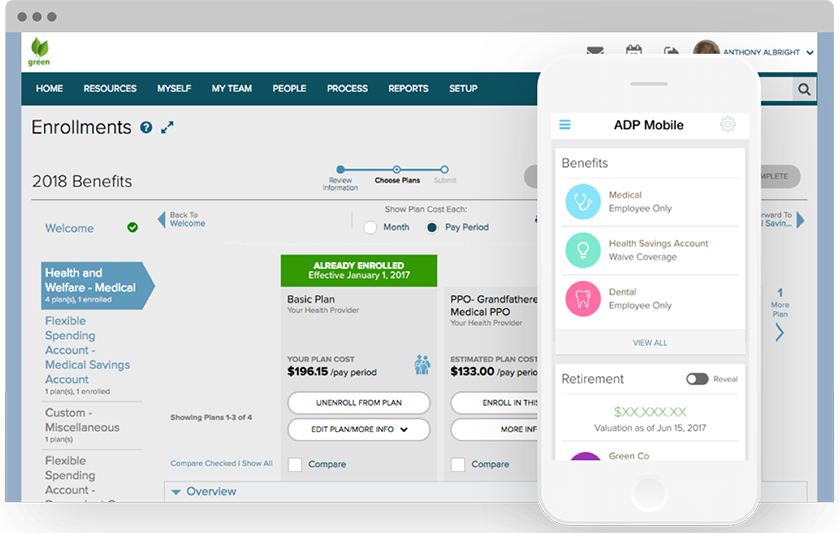Click the family coverage icon on Basic Plan
Viewport: 840px width, 533px height.
[x=422, y=365]
